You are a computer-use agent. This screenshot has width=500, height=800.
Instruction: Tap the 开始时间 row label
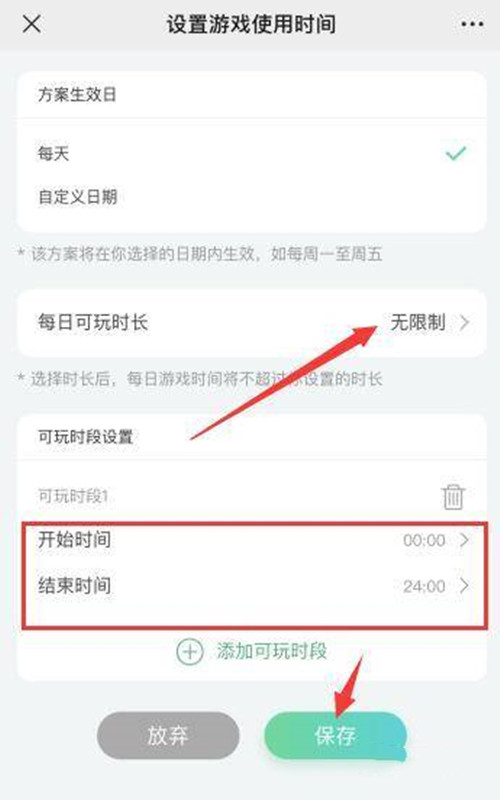coord(74,539)
